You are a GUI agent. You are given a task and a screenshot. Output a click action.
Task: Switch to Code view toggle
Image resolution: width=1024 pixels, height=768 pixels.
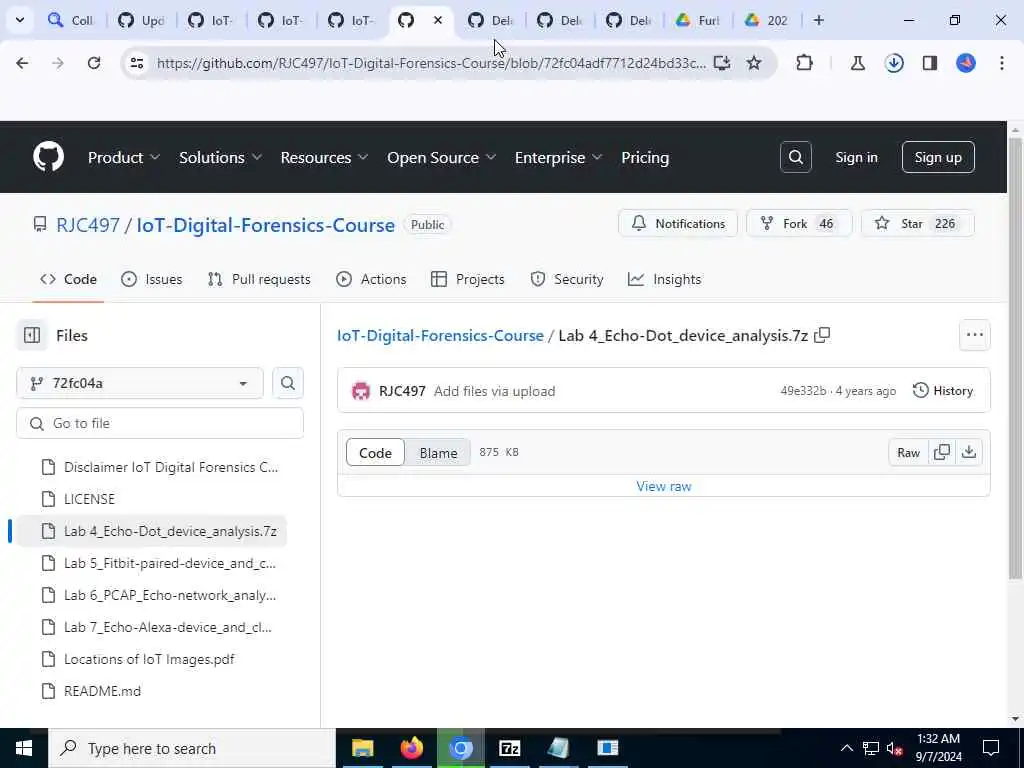pos(376,453)
